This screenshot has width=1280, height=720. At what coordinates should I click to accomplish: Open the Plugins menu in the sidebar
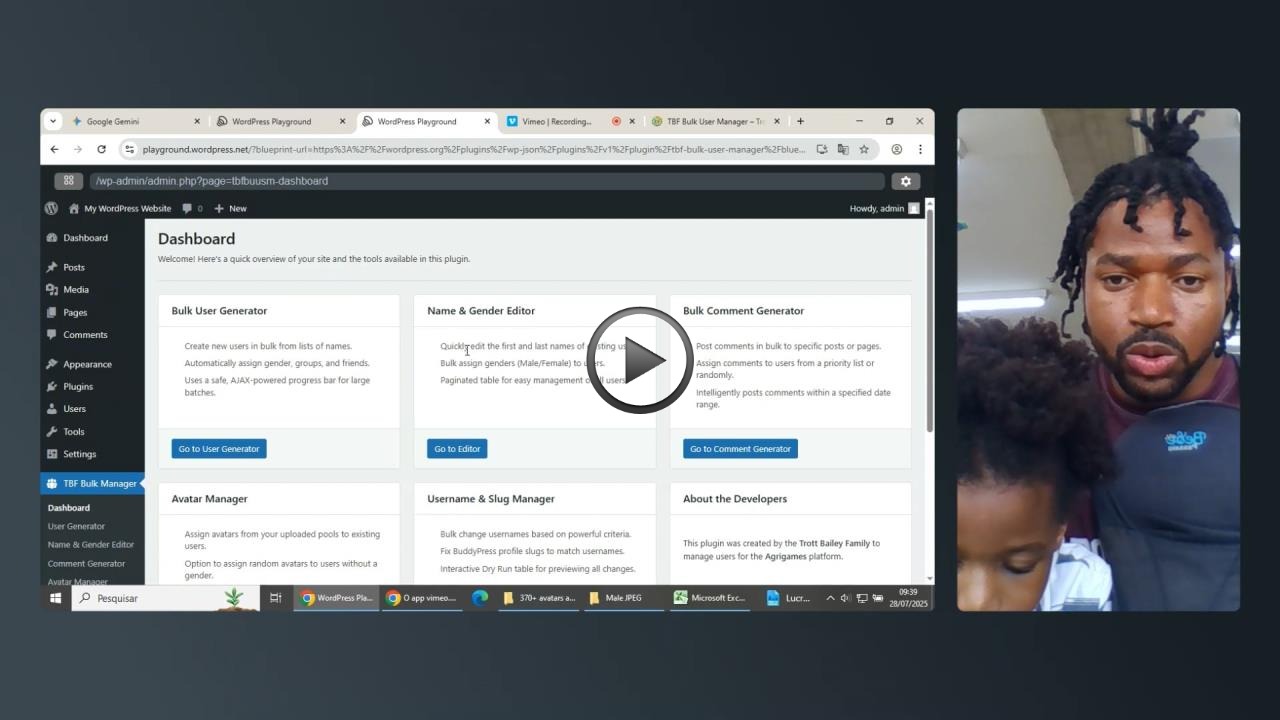78,386
